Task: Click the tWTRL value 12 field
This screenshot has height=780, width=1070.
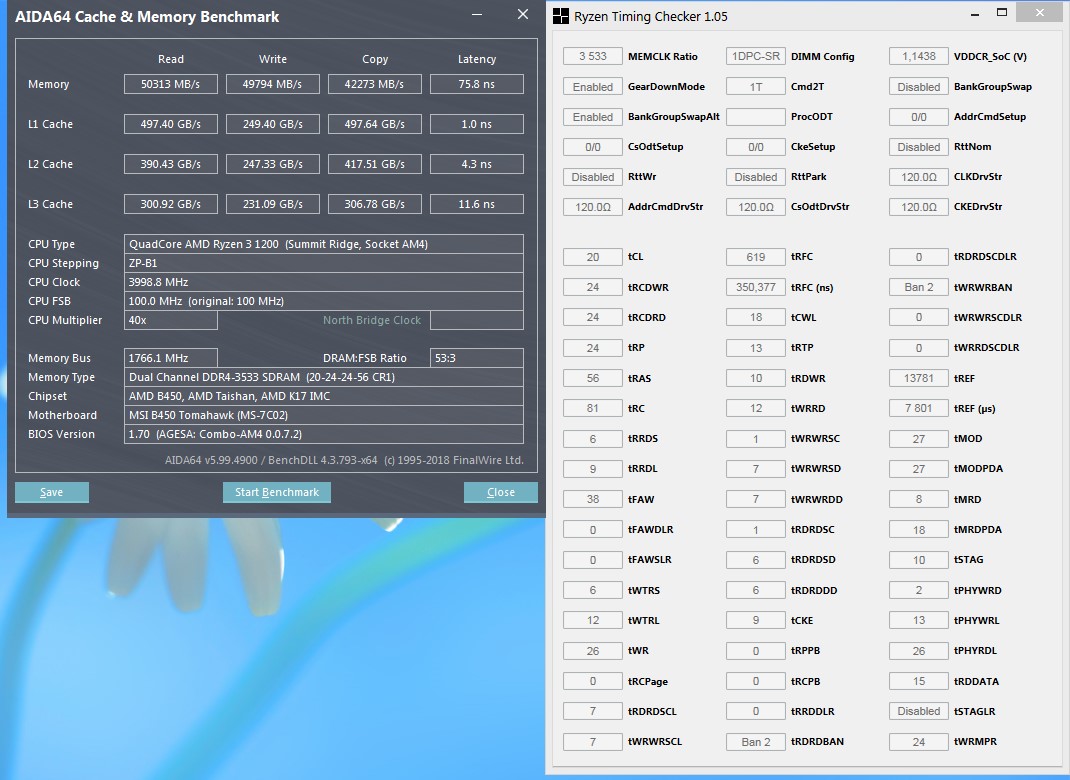Action: coord(592,620)
